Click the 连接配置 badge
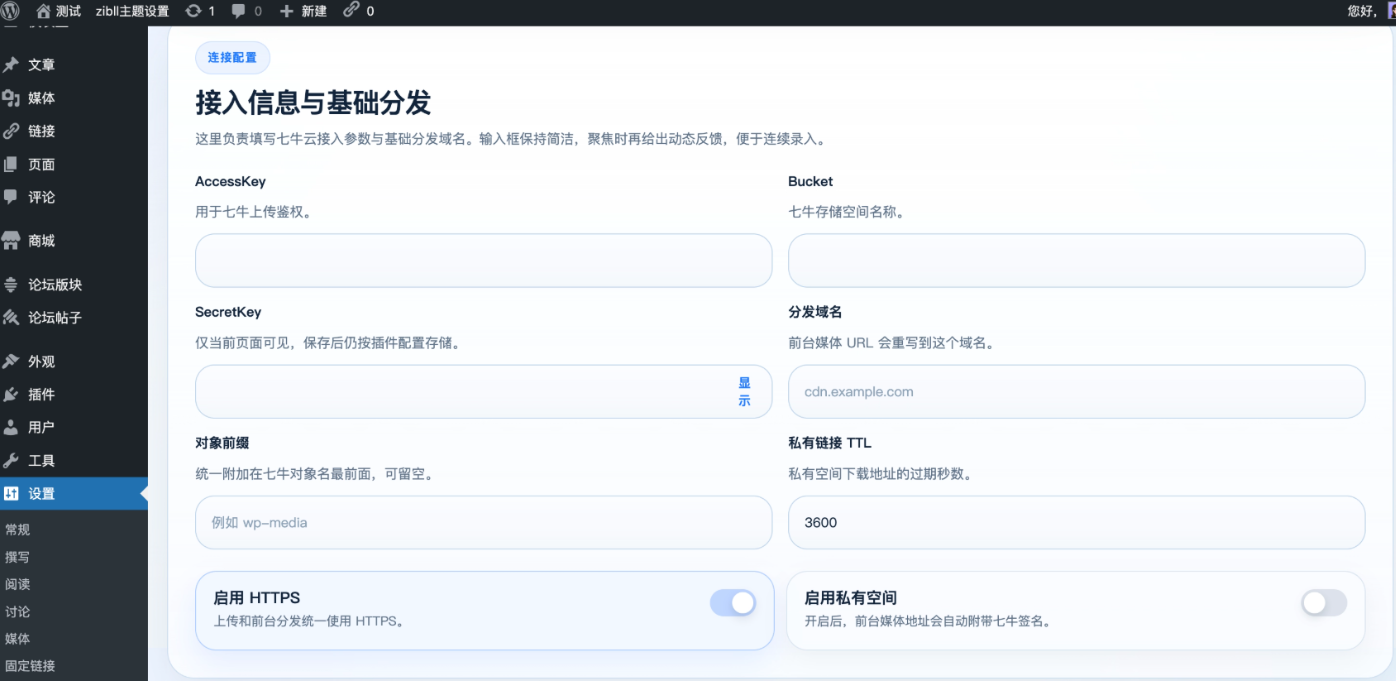The height and width of the screenshot is (681, 1396). pyautogui.click(x=232, y=58)
